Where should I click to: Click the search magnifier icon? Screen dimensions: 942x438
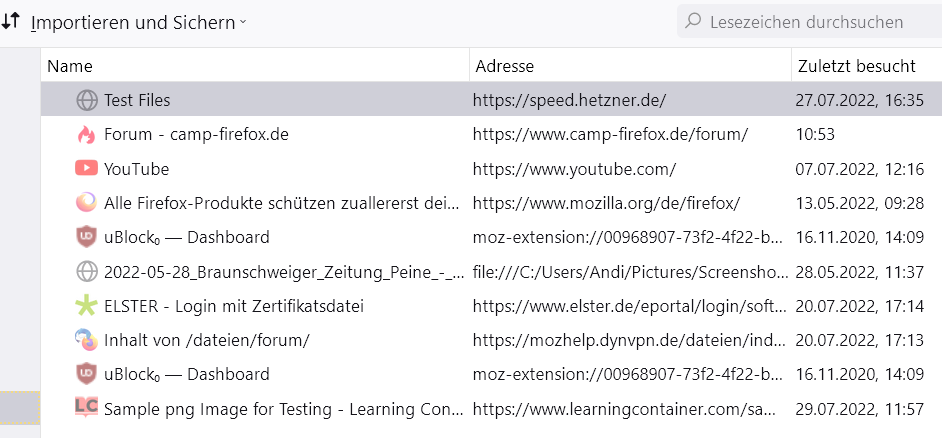692,21
